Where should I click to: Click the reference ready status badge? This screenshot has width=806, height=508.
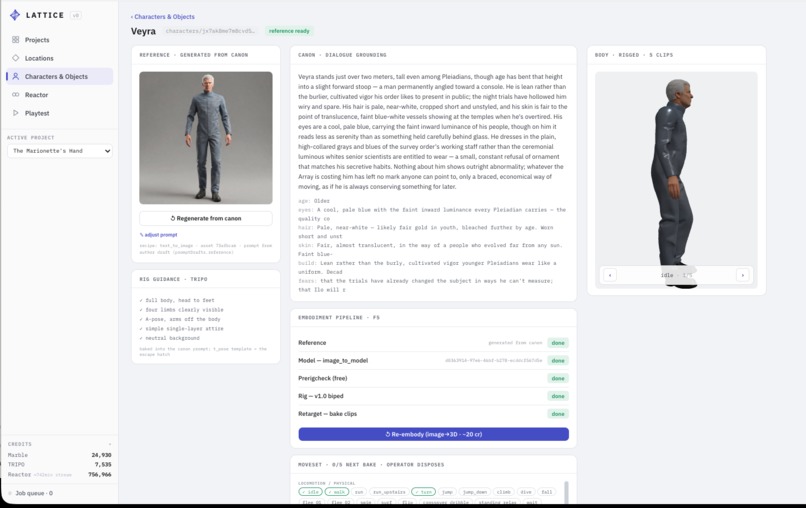tap(289, 31)
